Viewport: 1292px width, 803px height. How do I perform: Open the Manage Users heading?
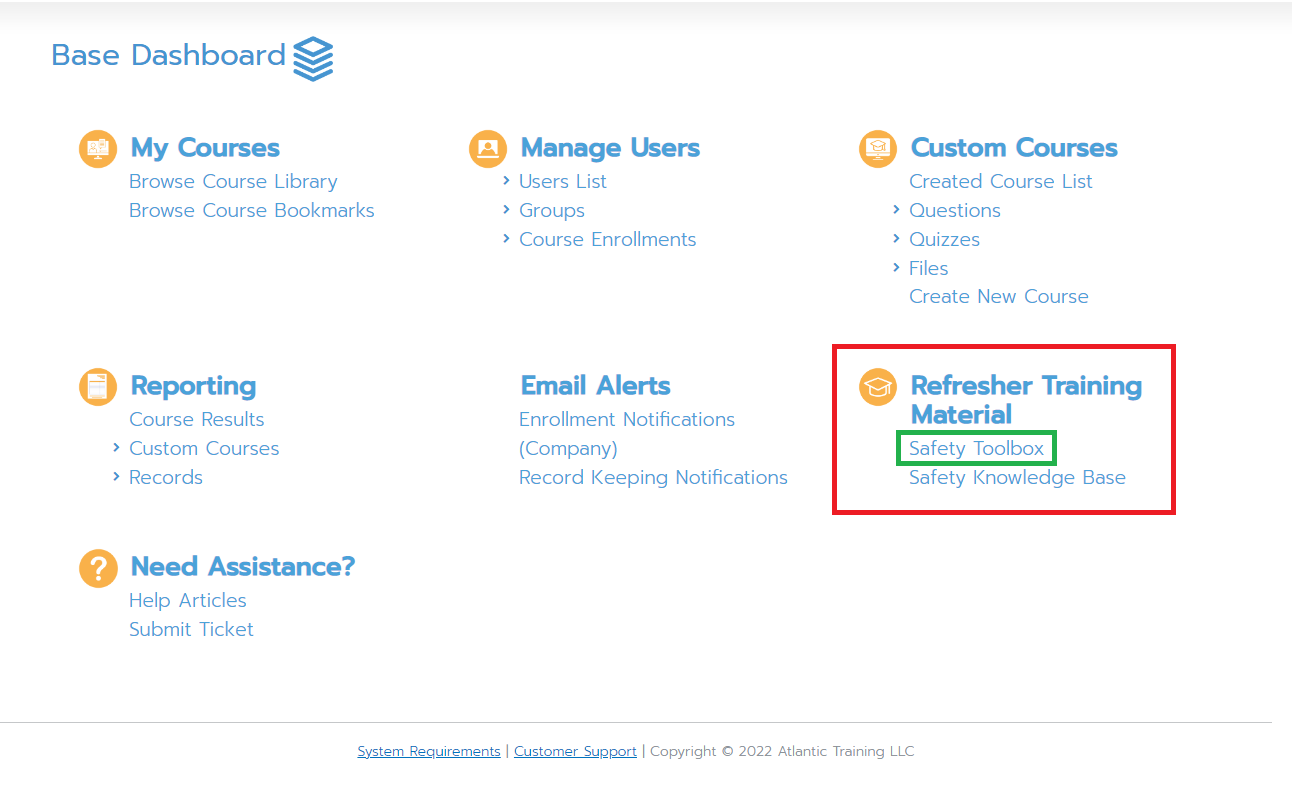610,148
